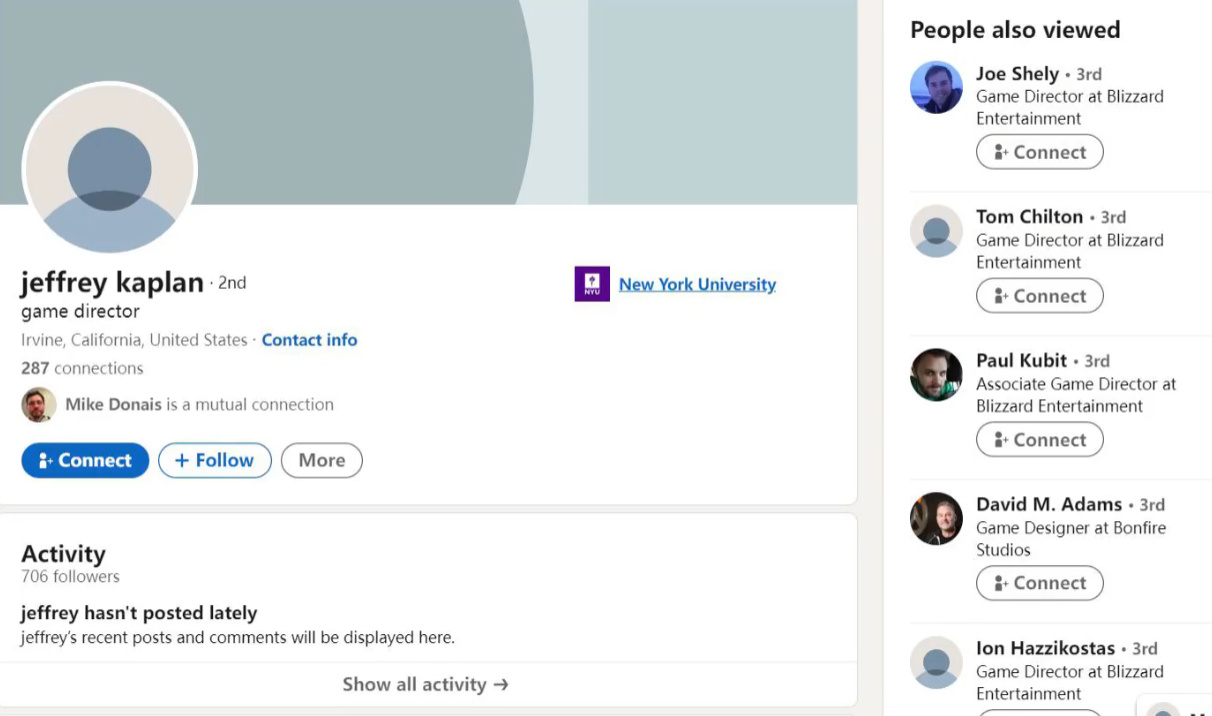Connect with David M. Adams
The width and height of the screenshot is (1212, 716).
pyautogui.click(x=1040, y=583)
